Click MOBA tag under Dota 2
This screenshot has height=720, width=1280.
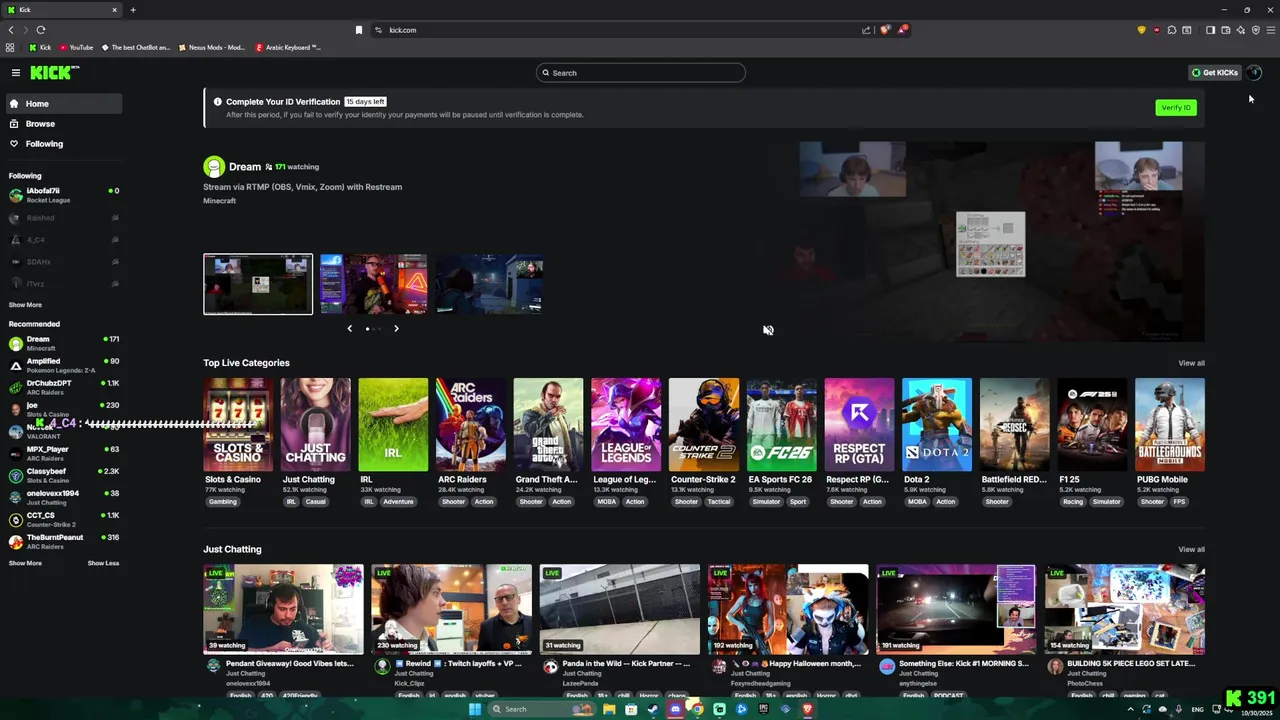(917, 502)
